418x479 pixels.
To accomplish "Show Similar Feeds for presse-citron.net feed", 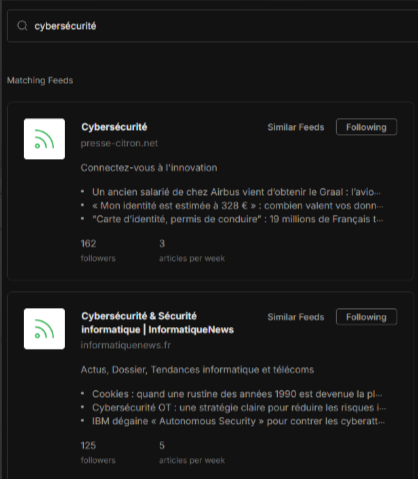I will tap(296, 127).
